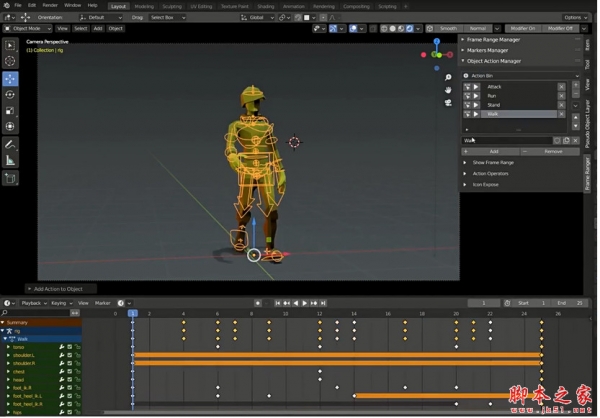The width and height of the screenshot is (600, 418).
Task: Click the Remove action button
Action: point(552,151)
